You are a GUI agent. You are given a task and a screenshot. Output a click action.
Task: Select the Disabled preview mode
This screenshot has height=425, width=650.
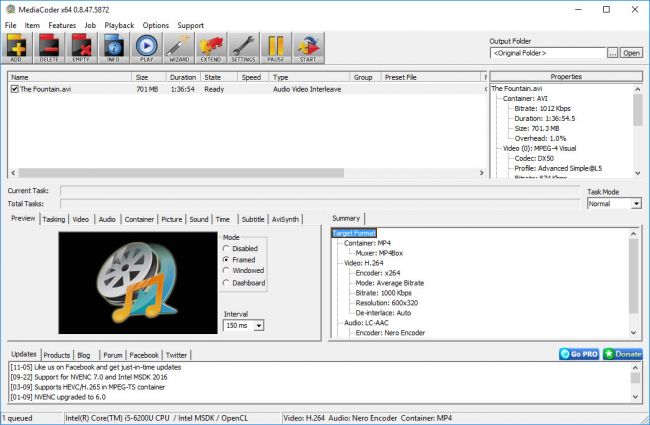[x=227, y=248]
